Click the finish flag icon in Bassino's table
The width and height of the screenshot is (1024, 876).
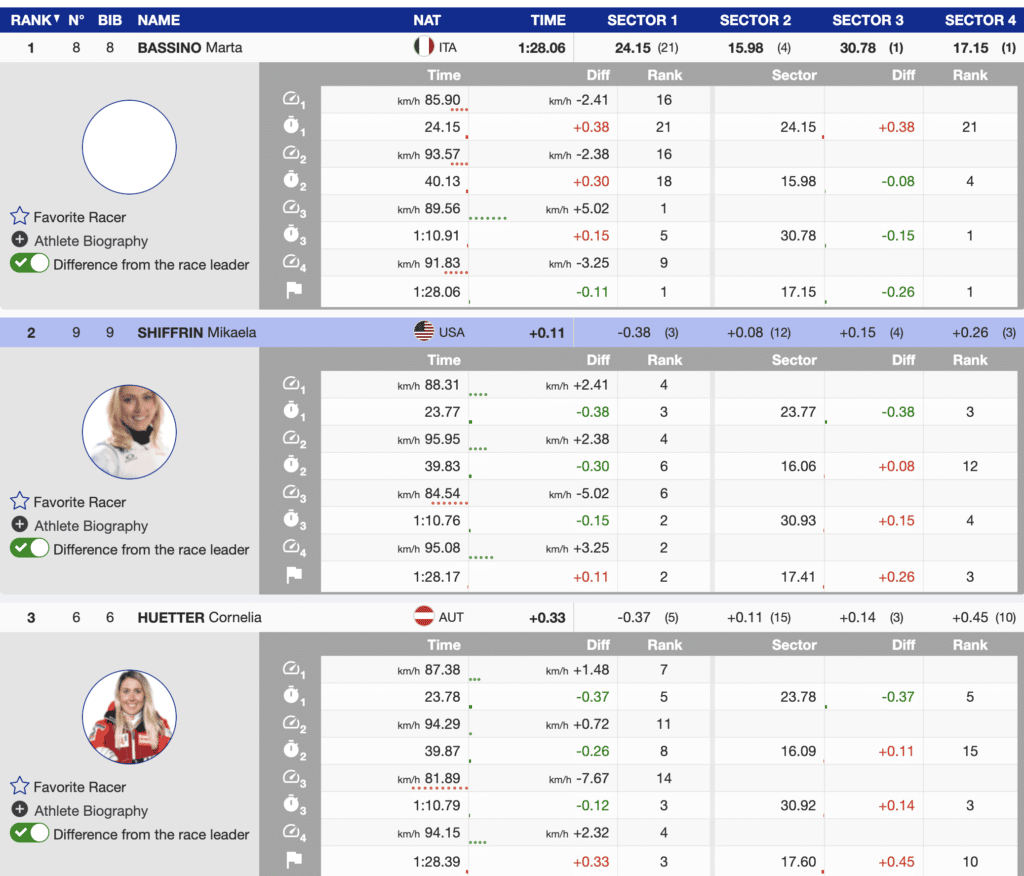(293, 292)
